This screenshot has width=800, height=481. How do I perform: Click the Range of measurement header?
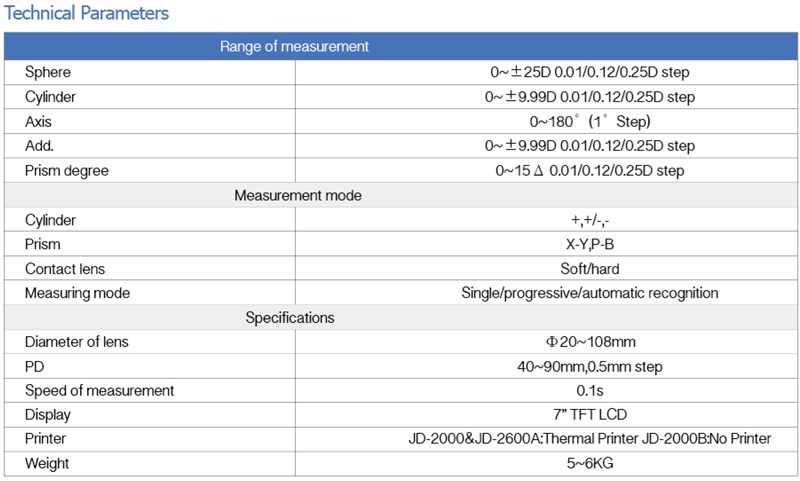[294, 47]
